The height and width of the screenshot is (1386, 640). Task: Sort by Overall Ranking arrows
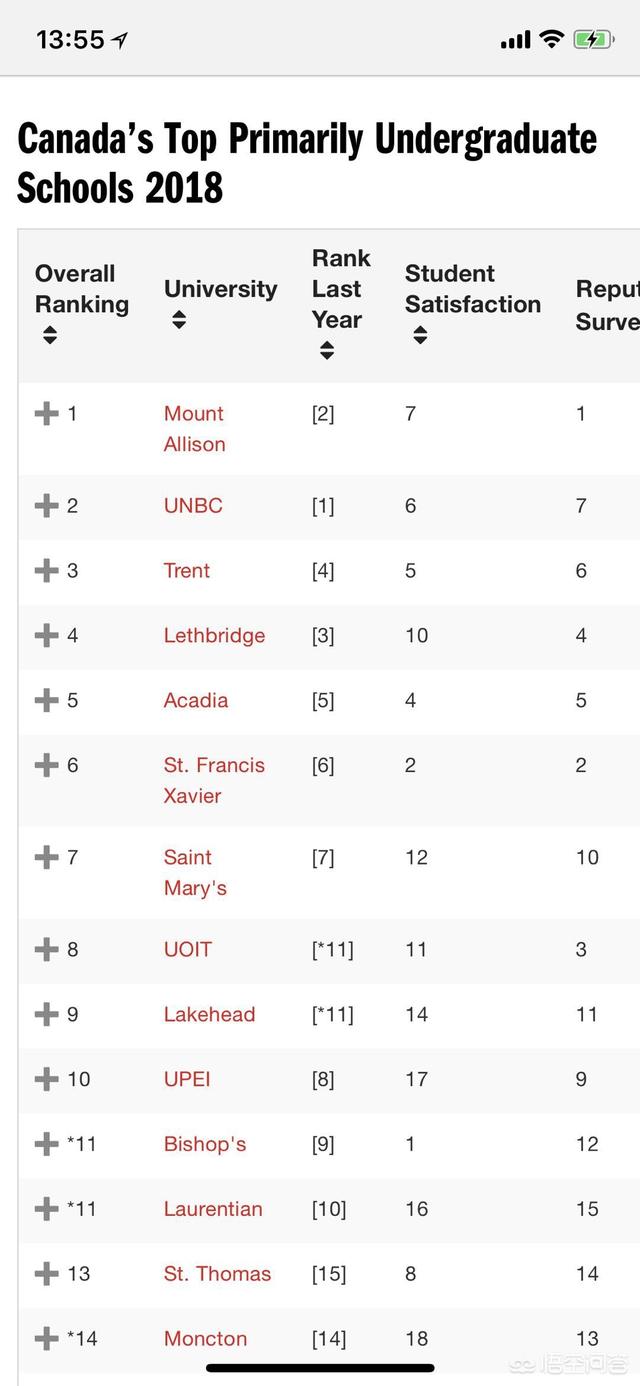pos(50,336)
